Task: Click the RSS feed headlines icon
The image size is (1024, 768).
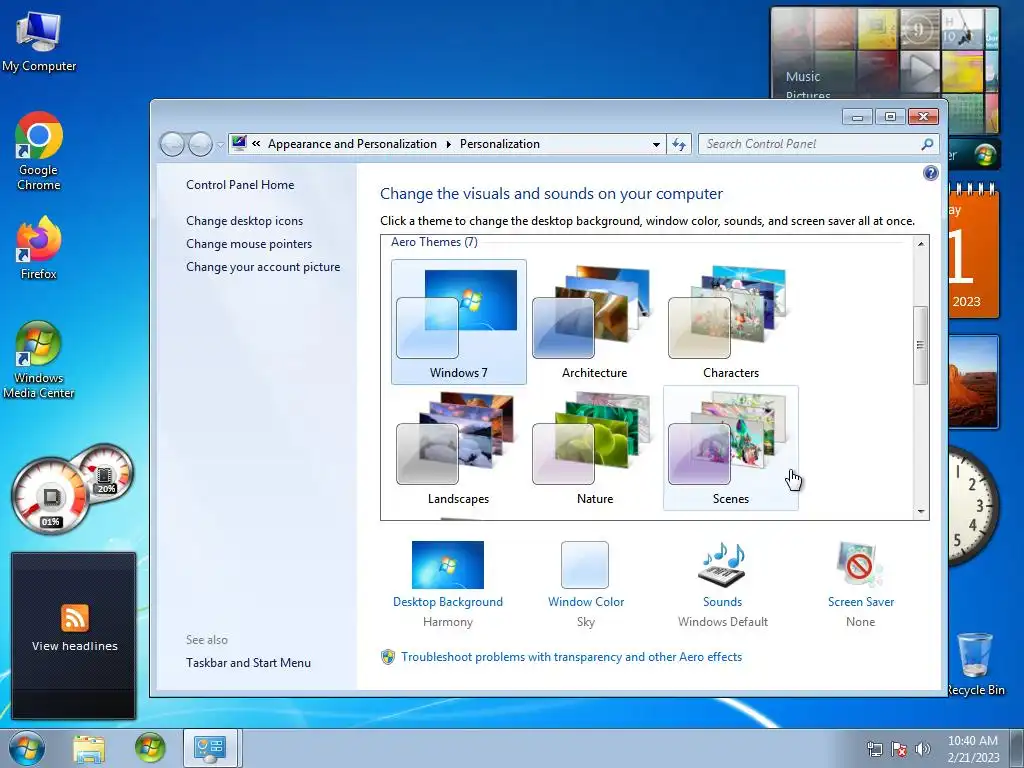Action: tap(74, 618)
